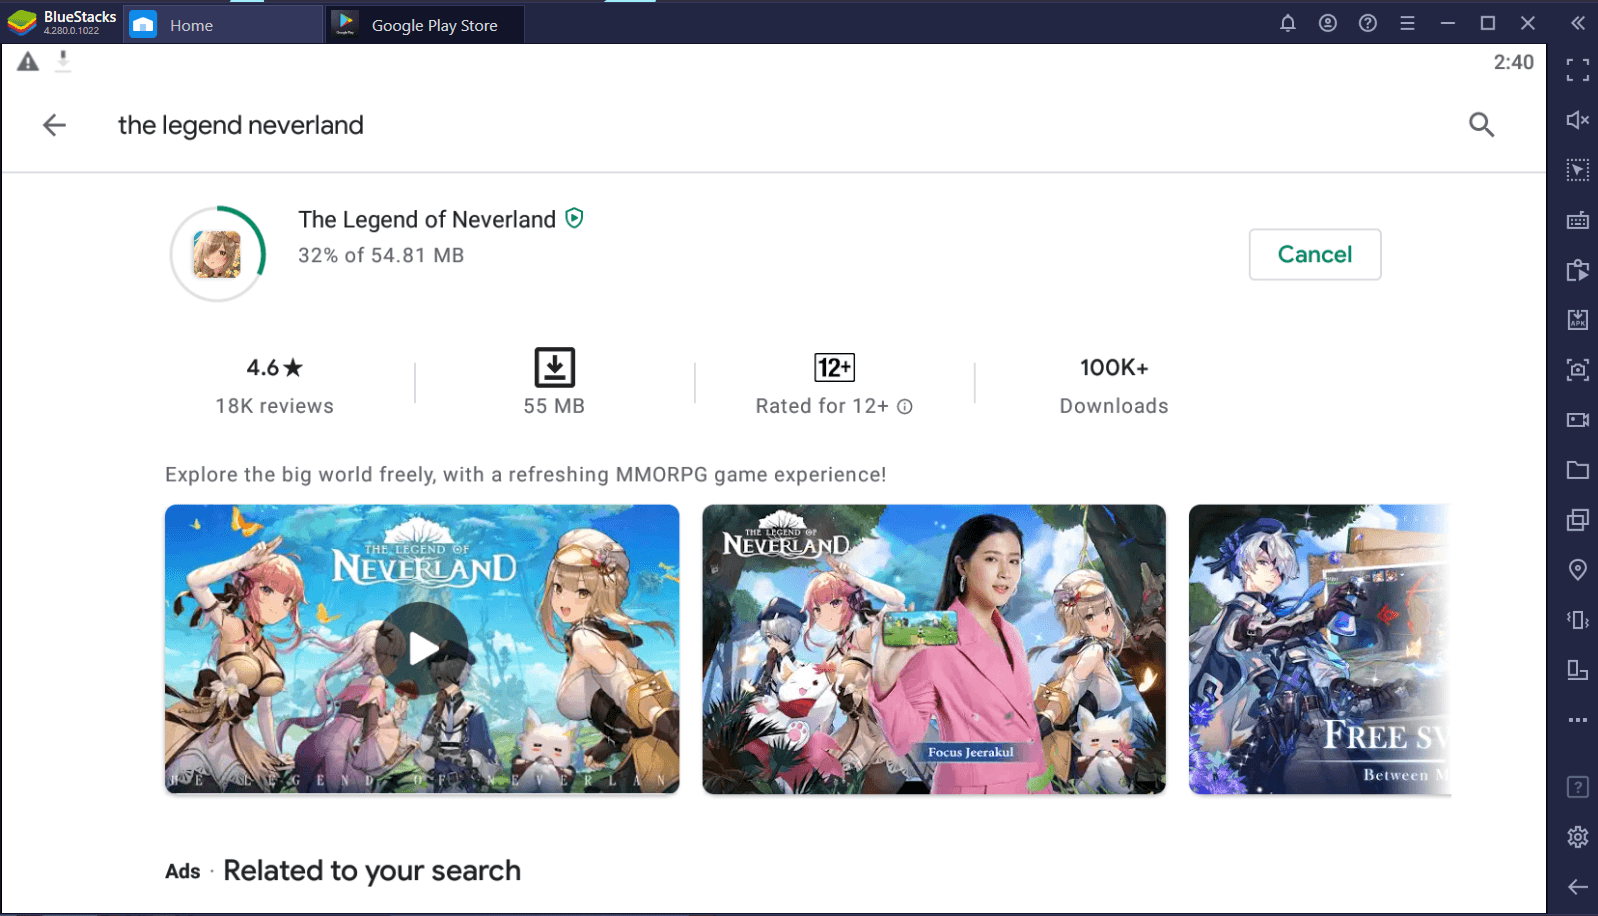Enter fullscreen mode from sidebar
Viewport: 1598px width, 916px height.
(x=1577, y=70)
